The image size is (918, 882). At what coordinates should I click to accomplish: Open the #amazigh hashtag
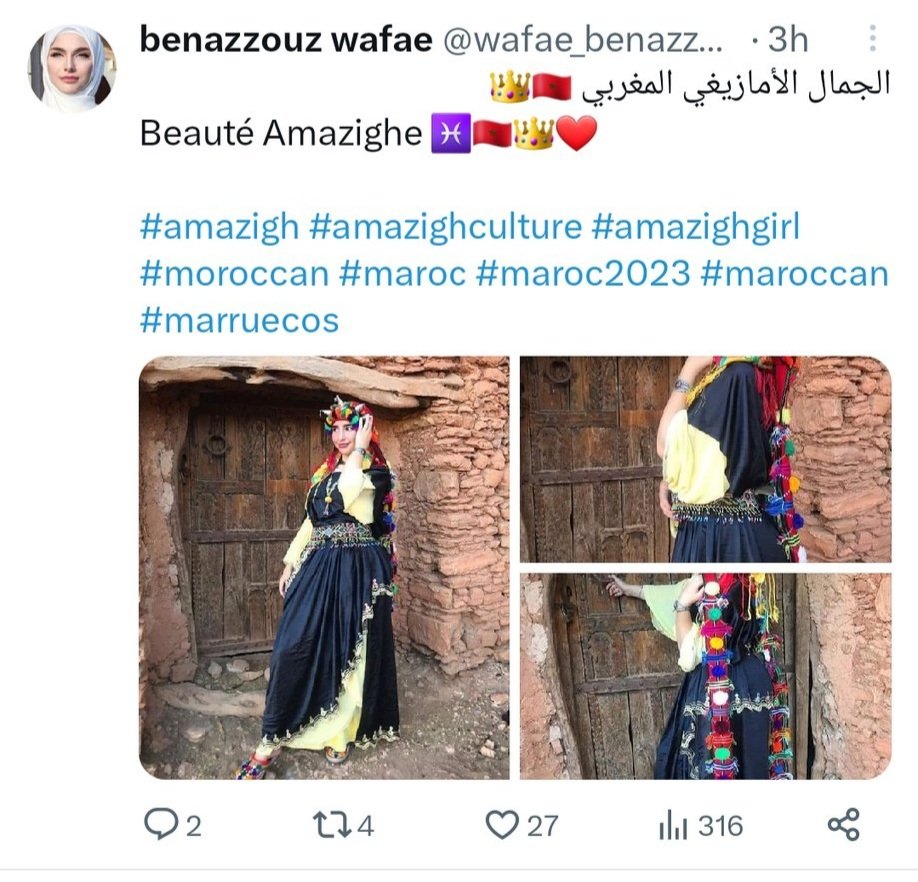[x=220, y=227]
